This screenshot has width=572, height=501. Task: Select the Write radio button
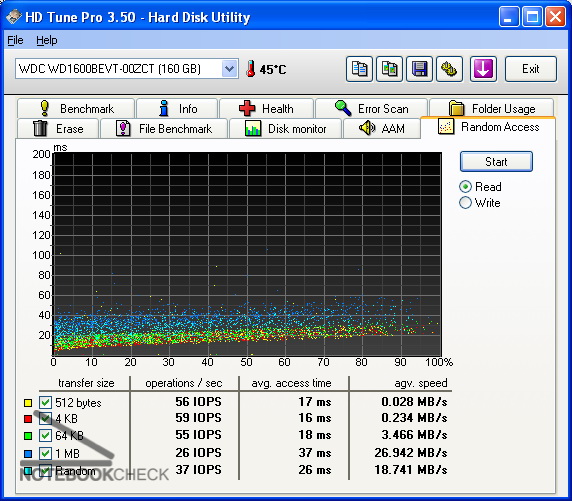point(465,203)
